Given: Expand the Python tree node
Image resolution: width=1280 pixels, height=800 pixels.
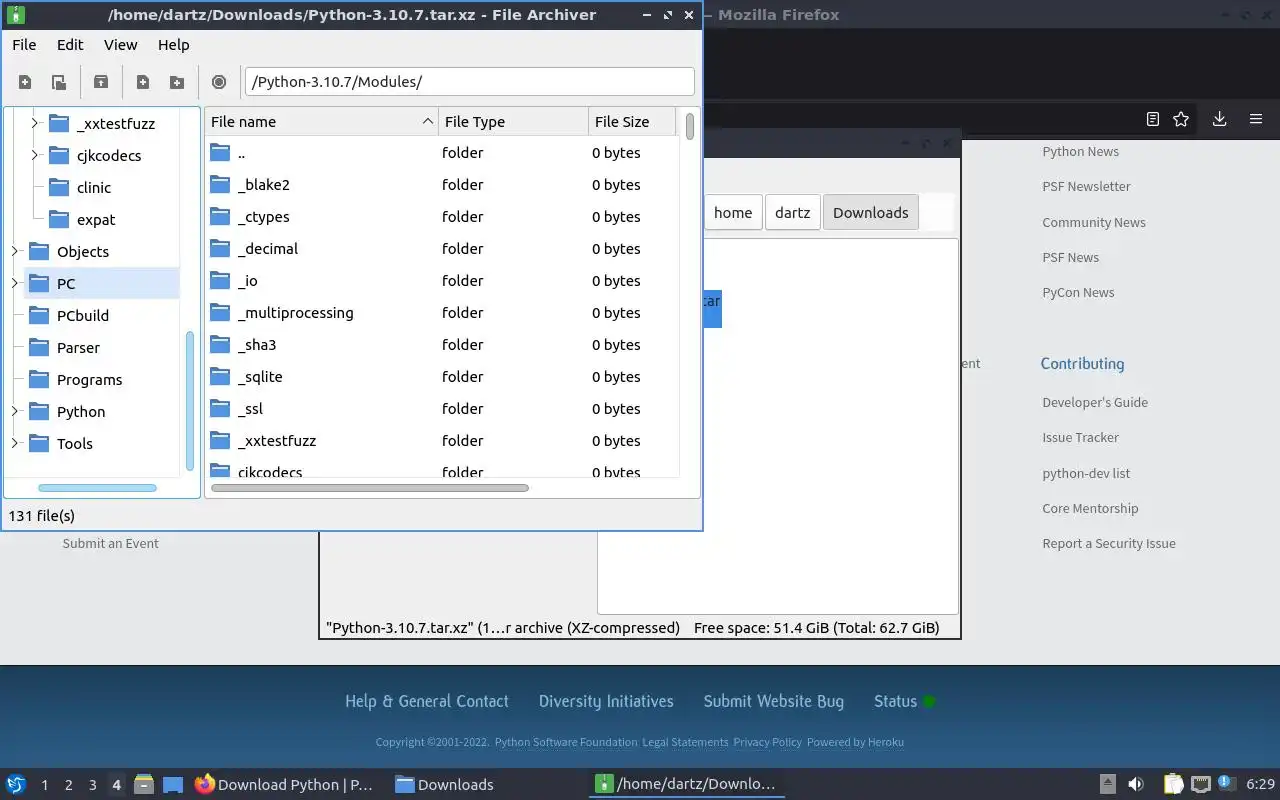Looking at the screenshot, I should coord(15,412).
